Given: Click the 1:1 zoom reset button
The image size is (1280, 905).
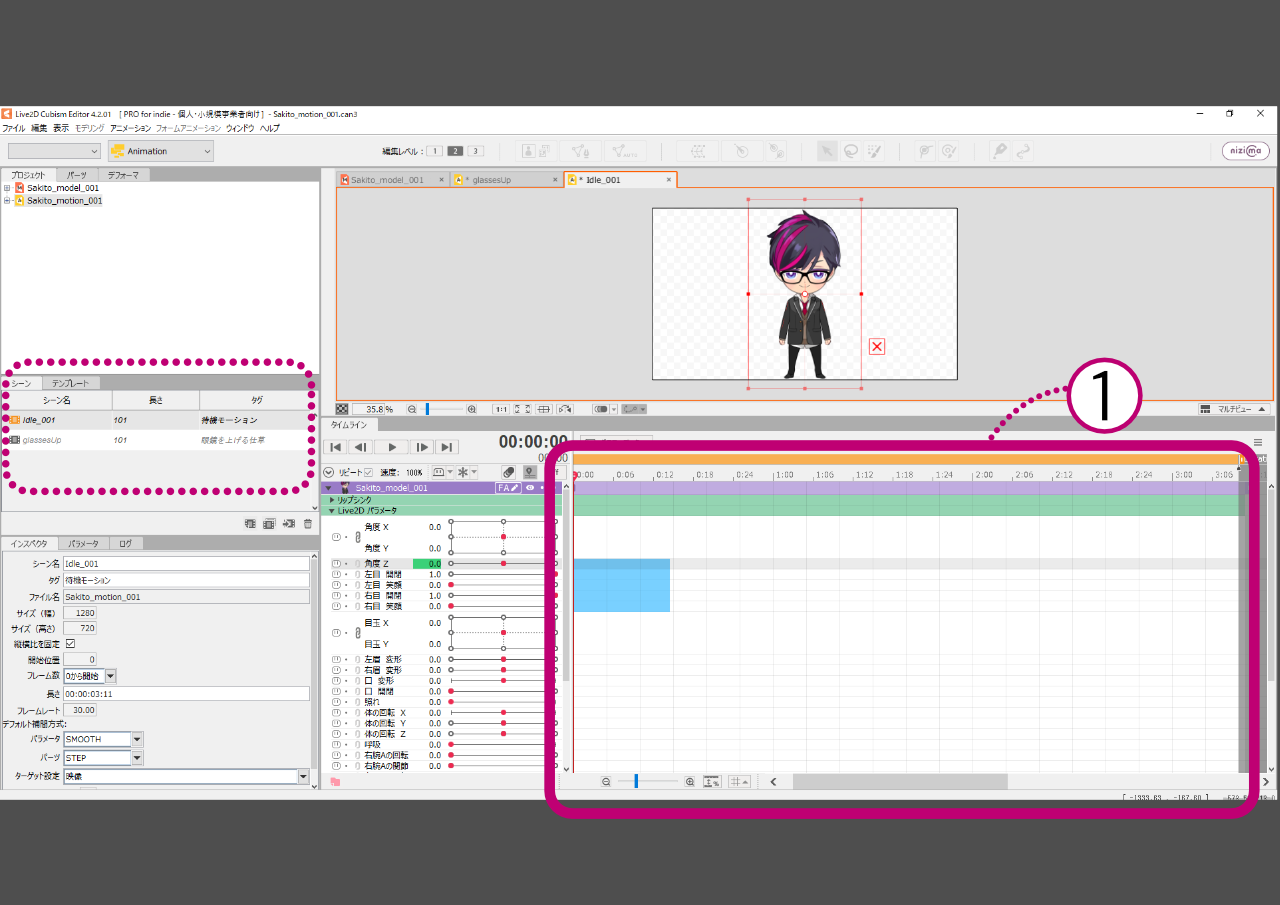Looking at the screenshot, I should [500, 409].
